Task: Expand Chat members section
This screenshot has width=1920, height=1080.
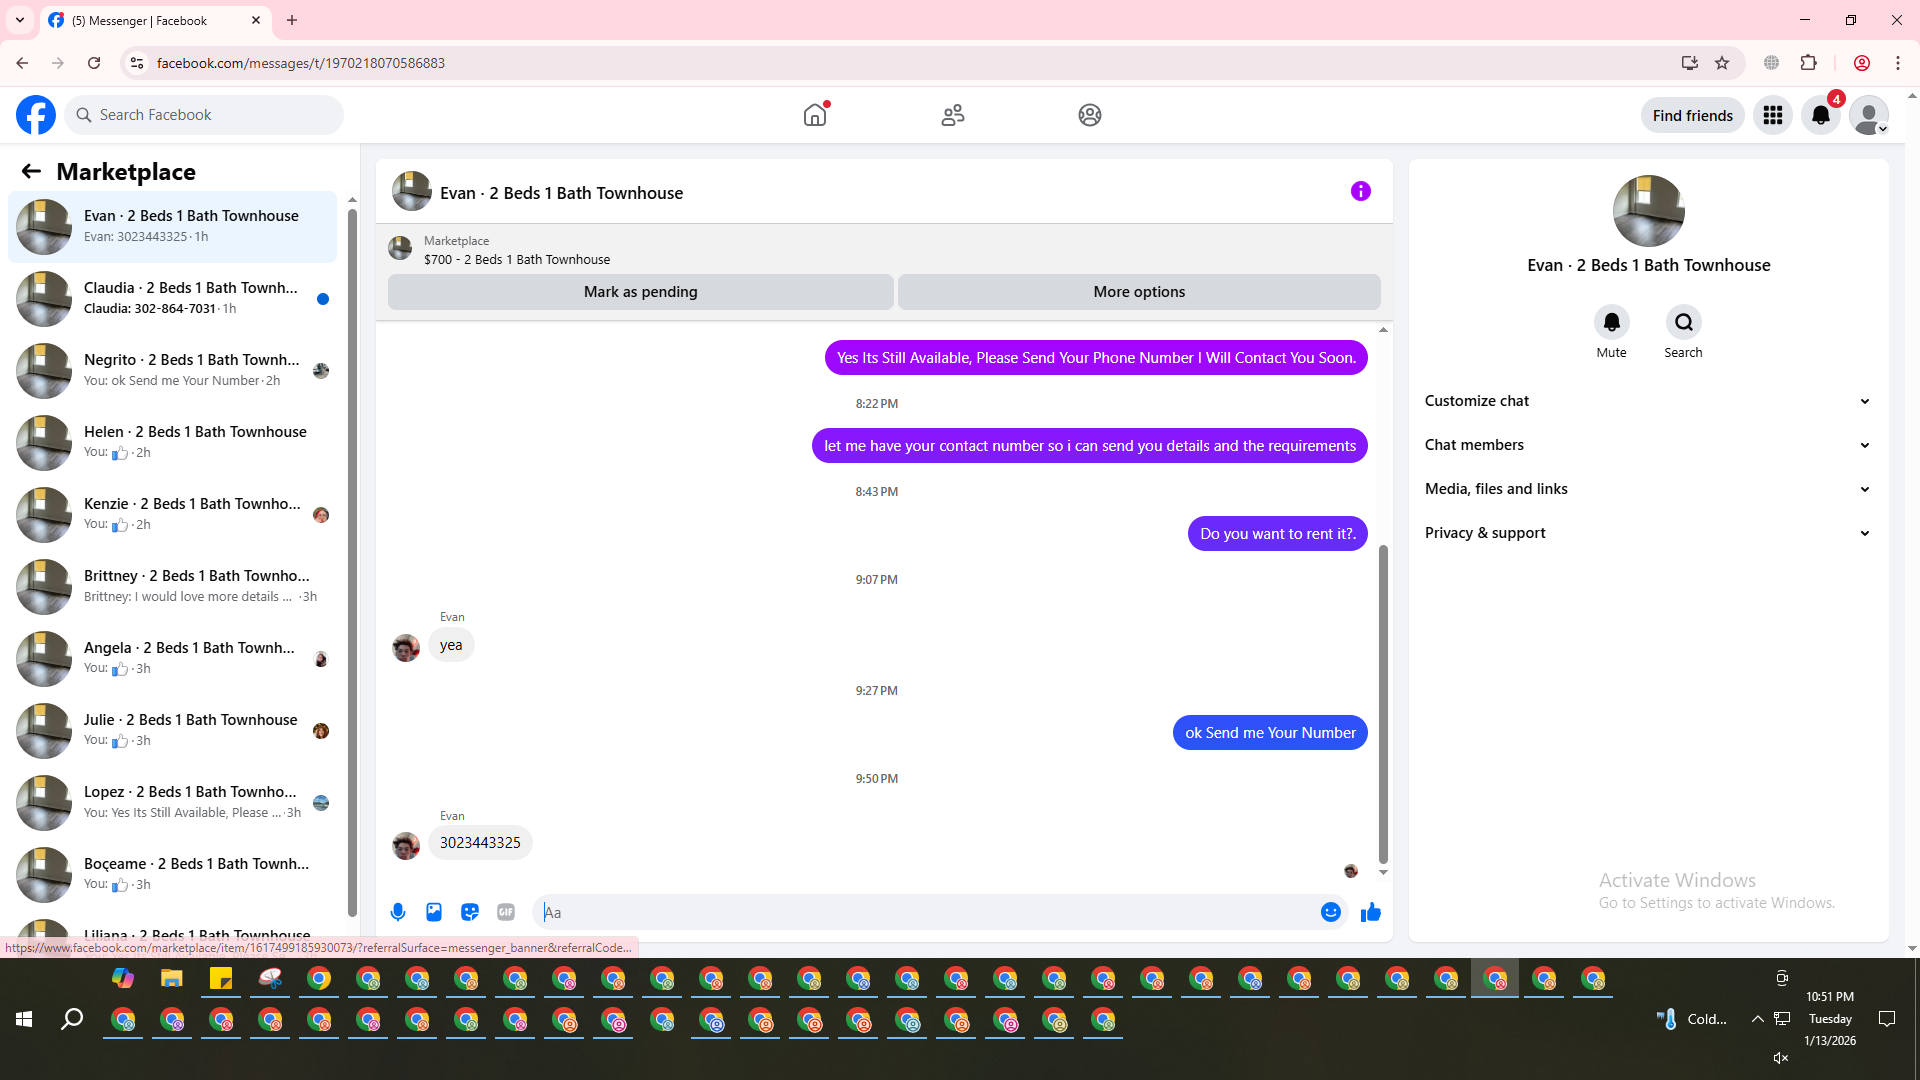Action: click(1647, 445)
